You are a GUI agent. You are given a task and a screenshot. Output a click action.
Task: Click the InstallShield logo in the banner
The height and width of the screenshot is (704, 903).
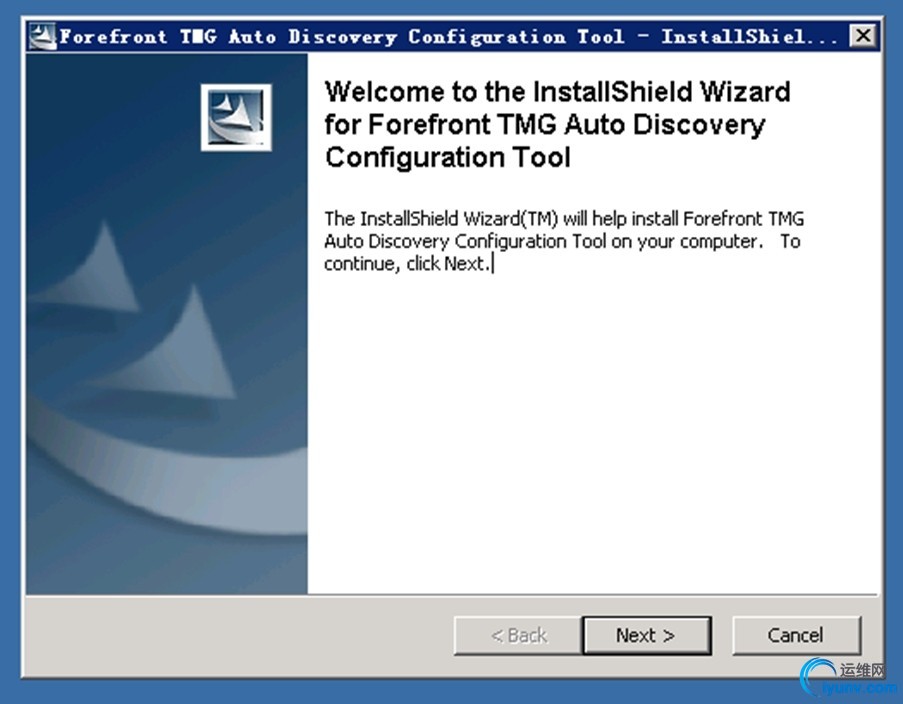tap(236, 118)
